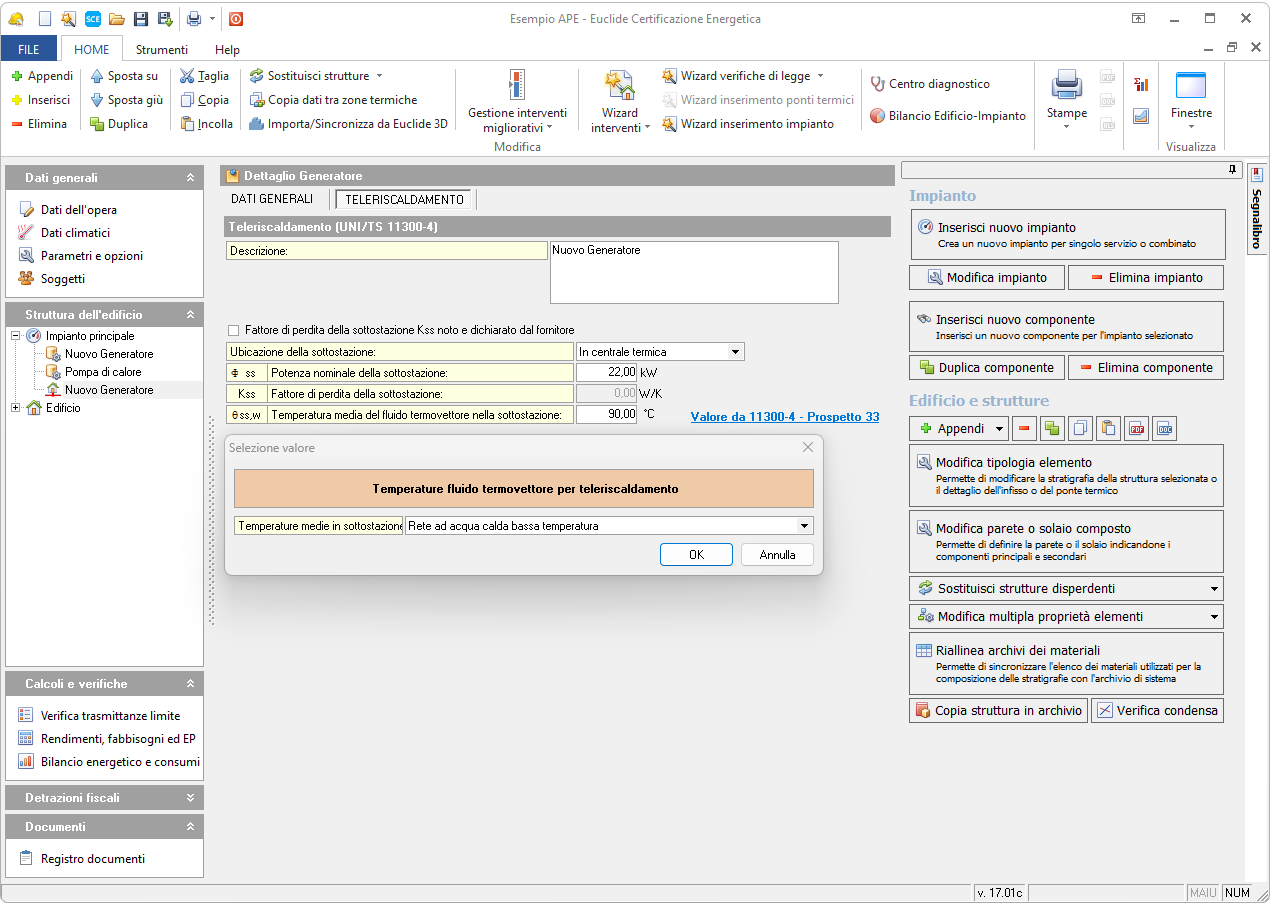Open the Valore da 11300-4 Prospetto 33 link
The image size is (1270, 903).
point(784,416)
